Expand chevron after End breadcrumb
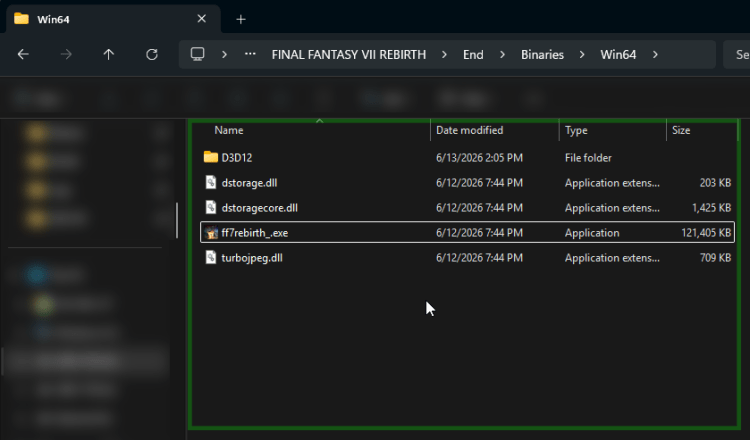Viewport: 750px width, 440px height. 502,55
